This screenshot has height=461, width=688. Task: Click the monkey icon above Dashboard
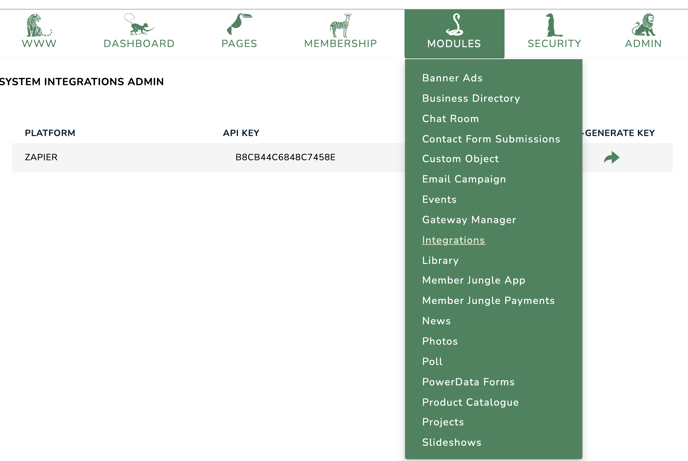point(139,24)
